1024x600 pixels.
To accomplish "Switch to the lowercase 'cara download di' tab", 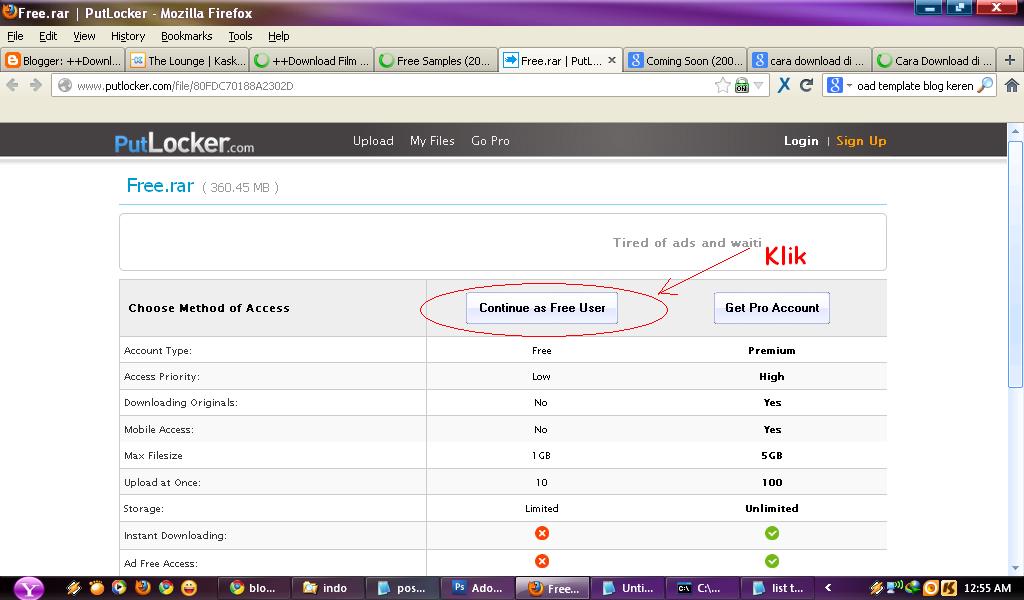I will point(809,60).
